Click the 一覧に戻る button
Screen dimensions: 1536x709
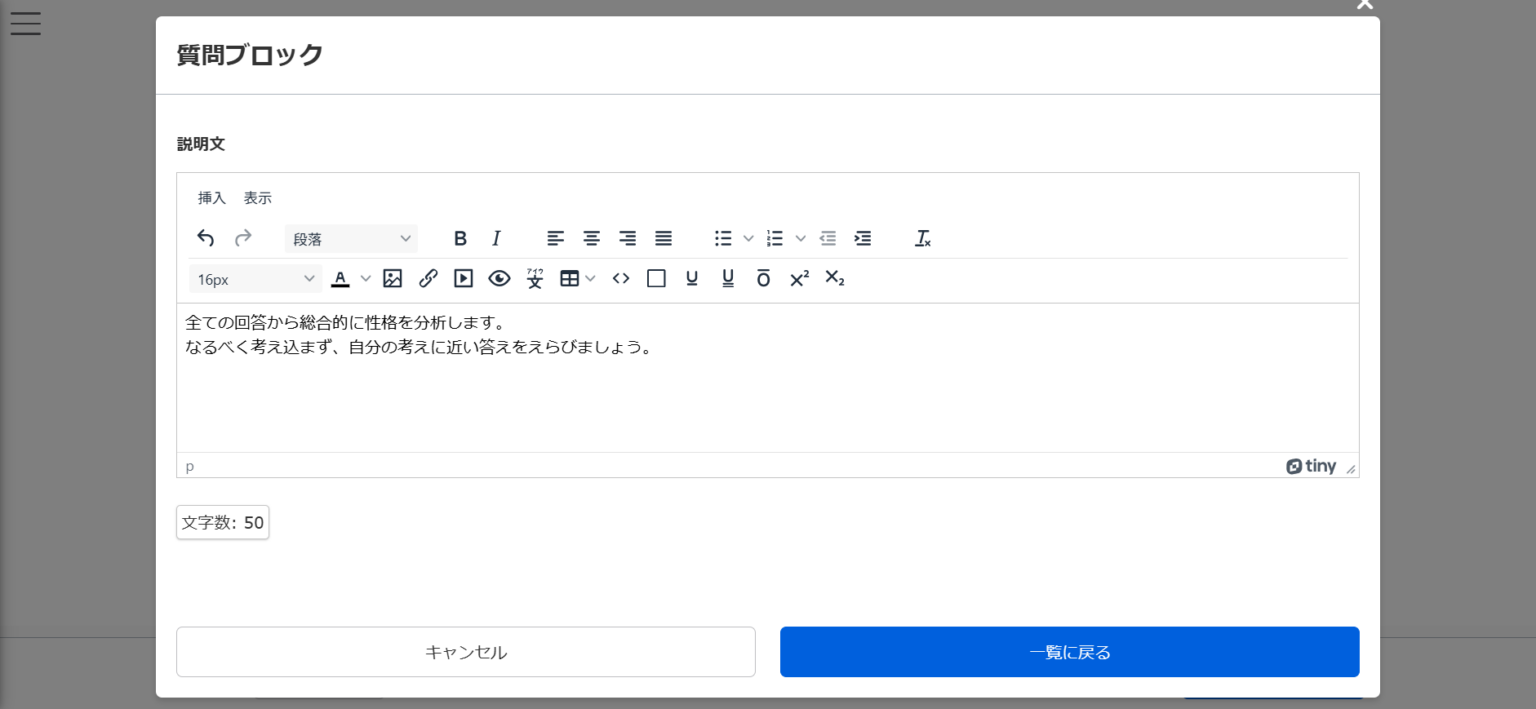pos(1069,652)
